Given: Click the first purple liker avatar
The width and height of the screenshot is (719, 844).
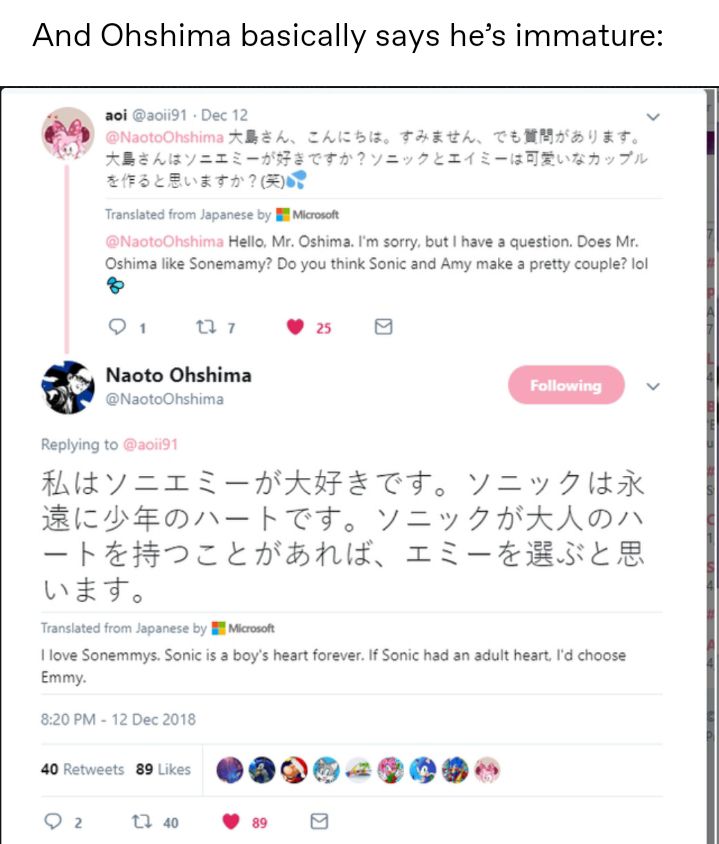Looking at the screenshot, I should click(x=230, y=770).
